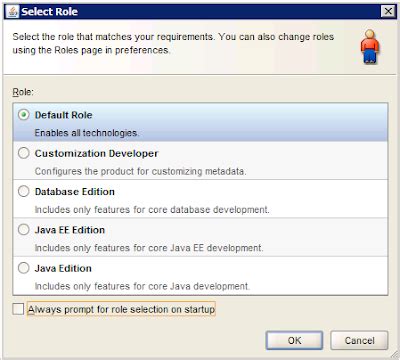400x360 pixels.
Task: Click 'Enables all technologies.' description text
Action: pyautogui.click(x=87, y=133)
